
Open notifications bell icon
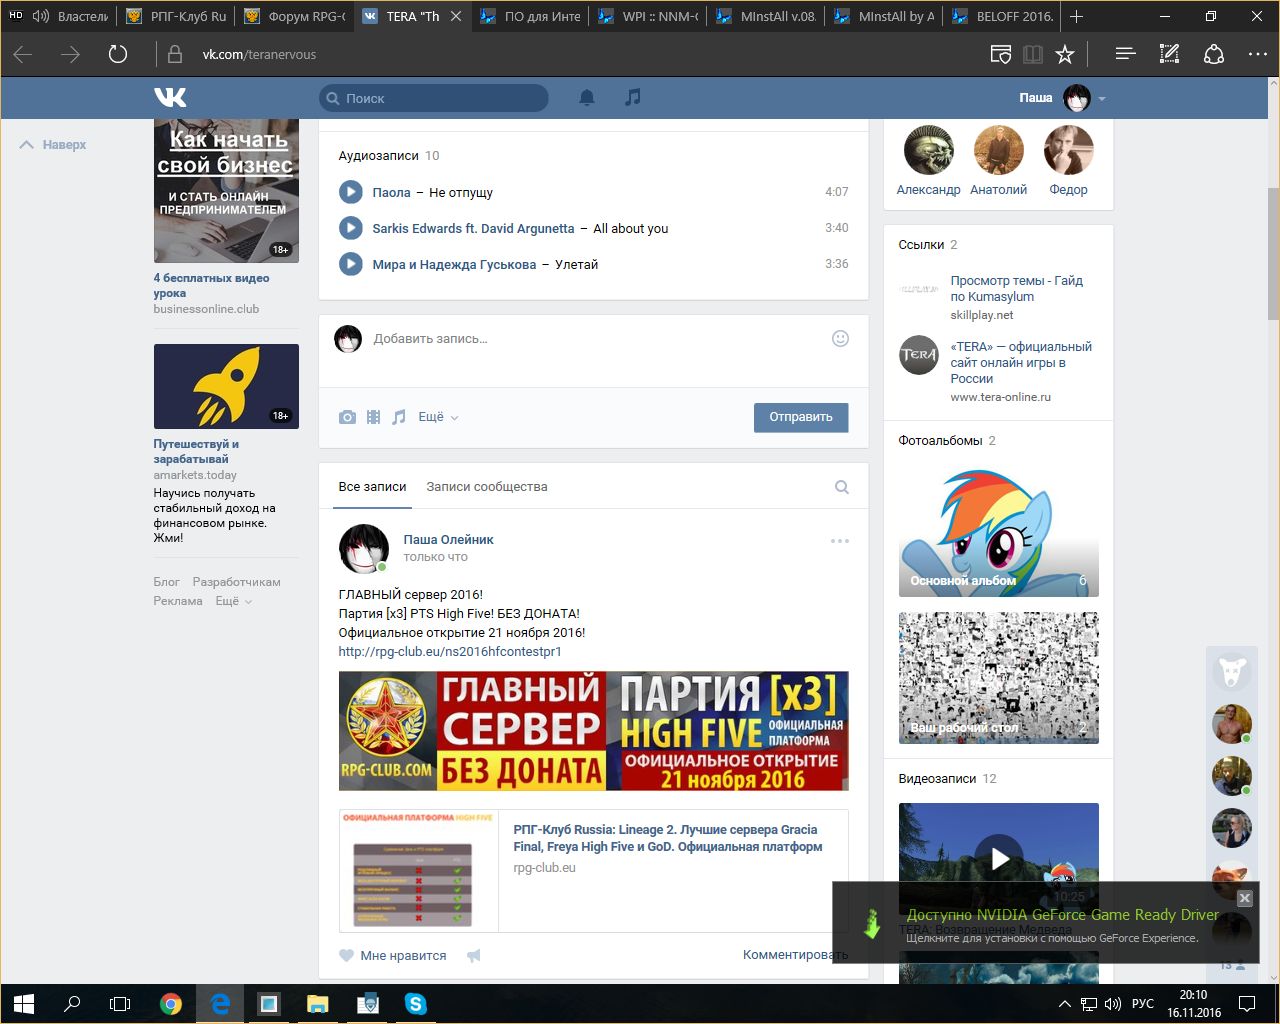[587, 97]
